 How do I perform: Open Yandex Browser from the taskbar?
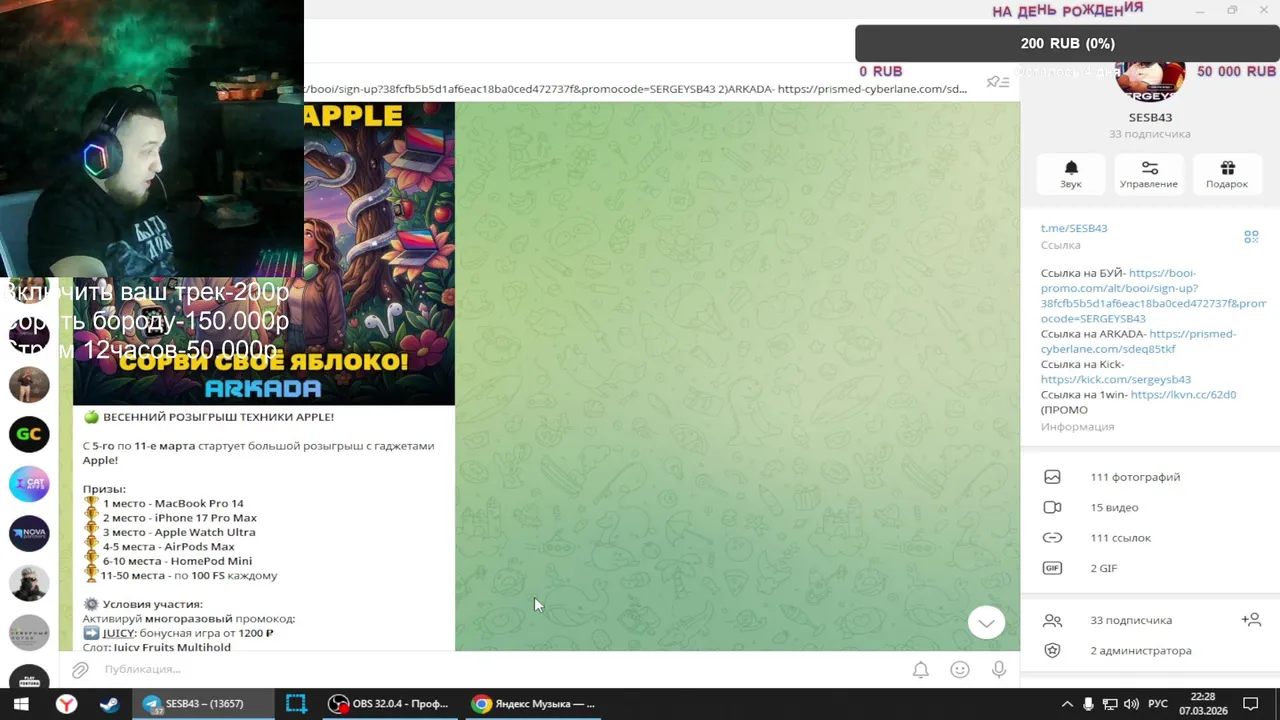point(66,704)
